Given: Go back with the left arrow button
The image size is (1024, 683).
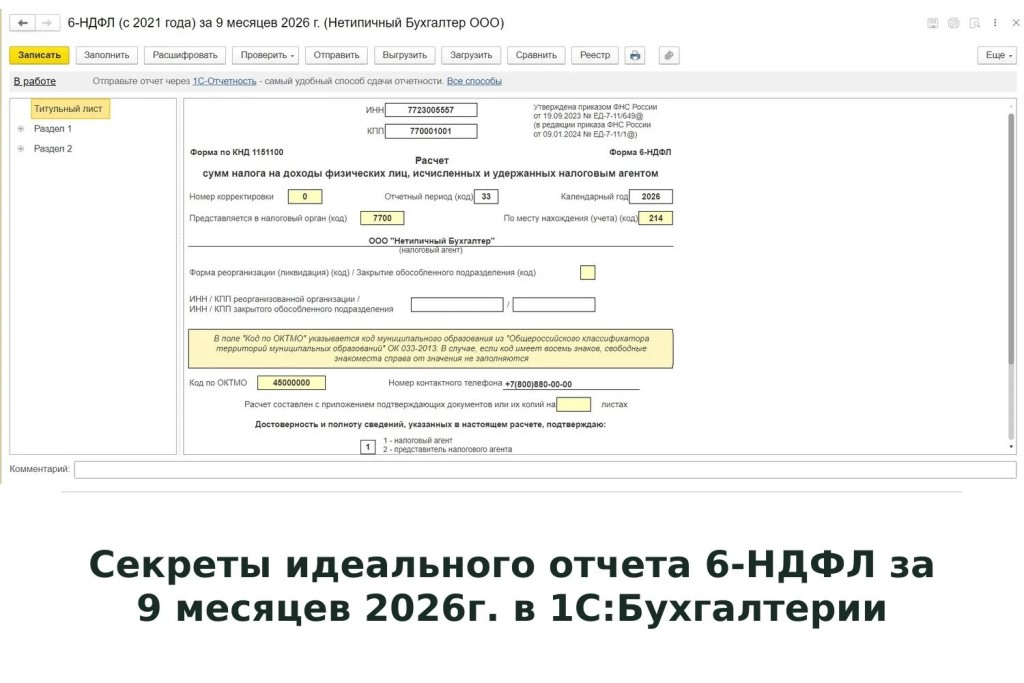Looking at the screenshot, I should coord(23,23).
